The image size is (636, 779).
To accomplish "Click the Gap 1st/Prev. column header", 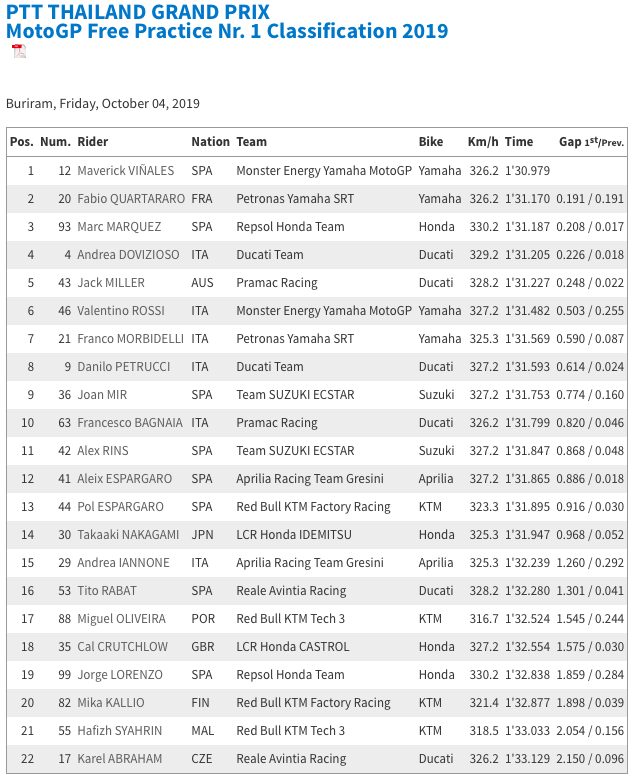I will pos(591,142).
